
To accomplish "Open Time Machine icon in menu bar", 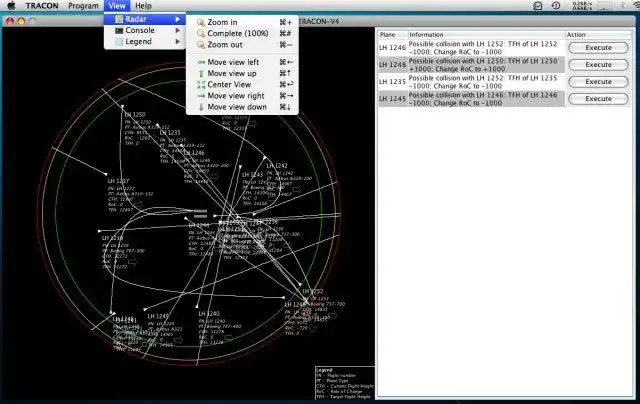I will click(x=556, y=6).
